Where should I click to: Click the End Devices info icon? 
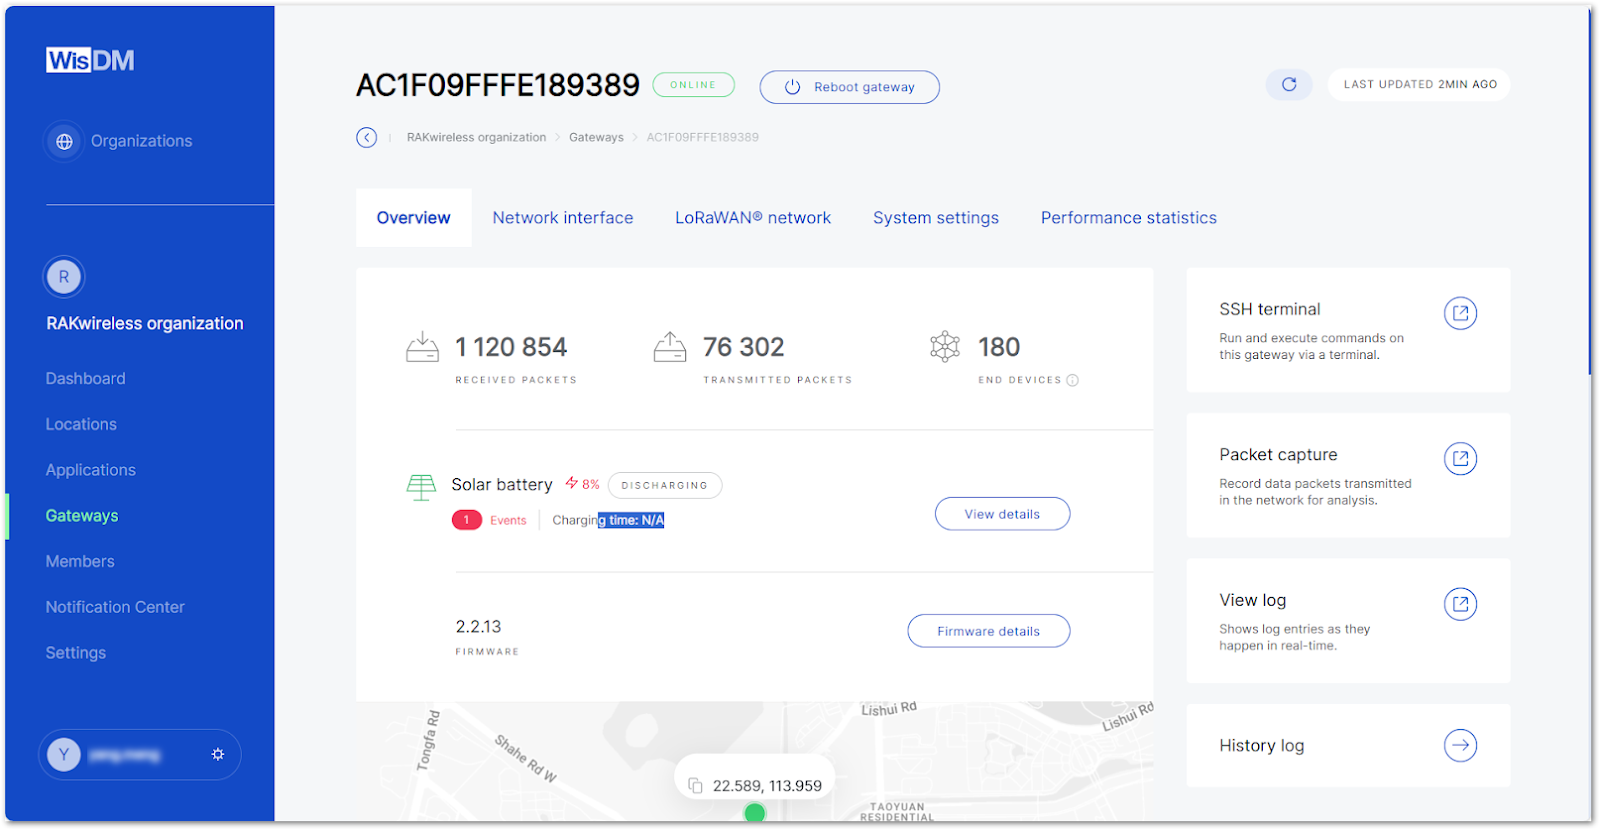pyautogui.click(x=1072, y=380)
